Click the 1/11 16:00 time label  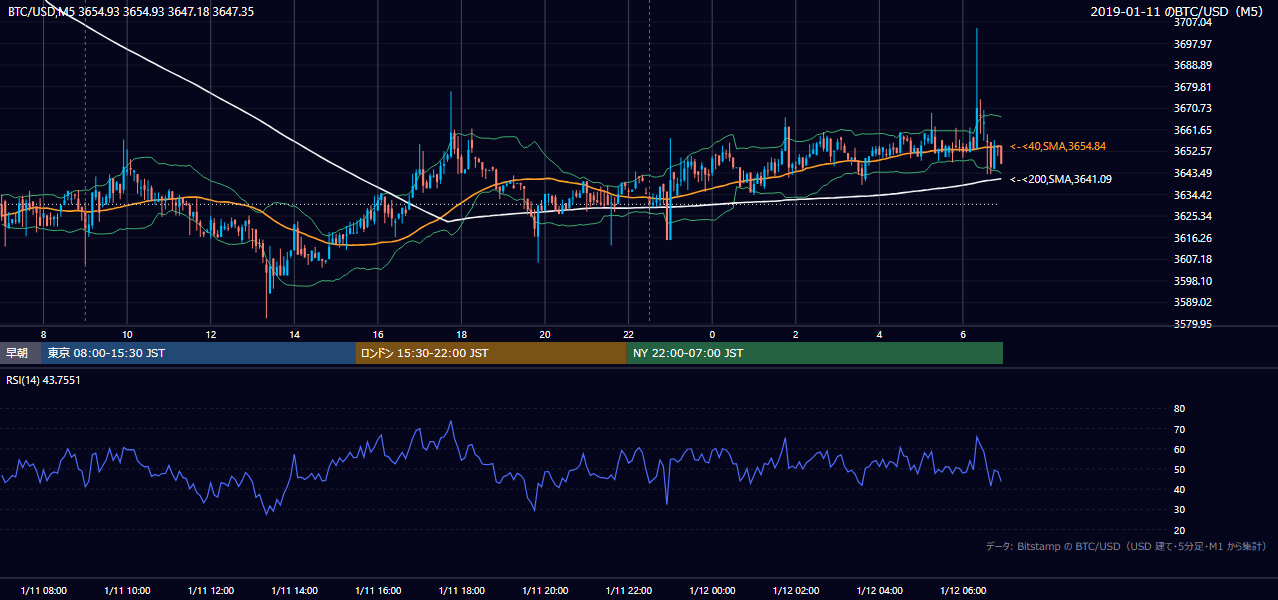click(377, 591)
